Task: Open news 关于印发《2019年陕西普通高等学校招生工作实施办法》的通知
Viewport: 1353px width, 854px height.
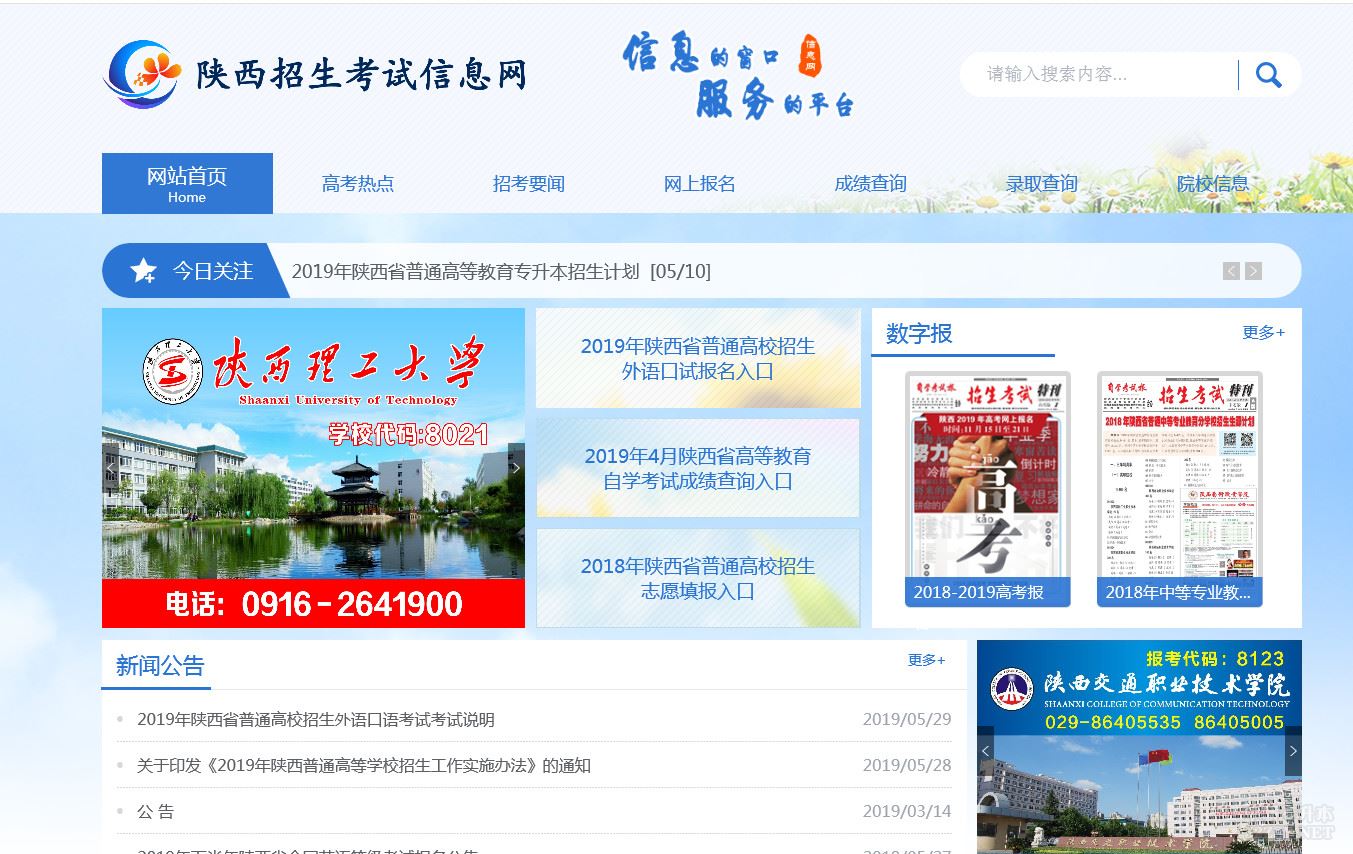Action: [364, 766]
